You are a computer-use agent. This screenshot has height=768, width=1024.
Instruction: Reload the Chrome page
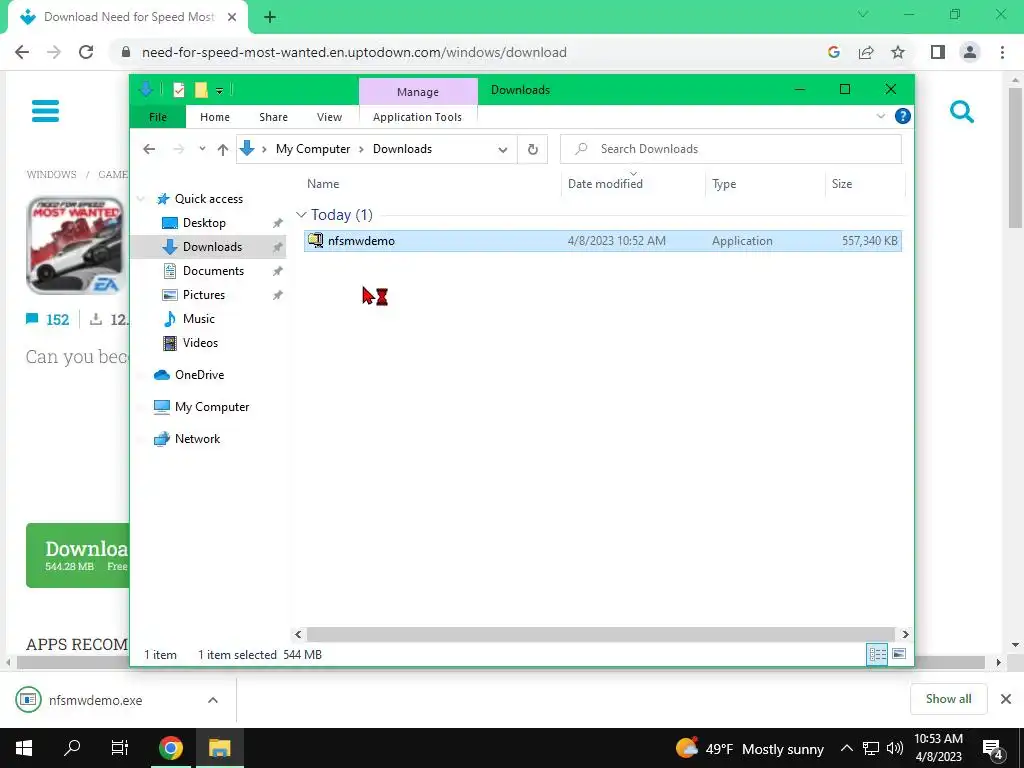pyautogui.click(x=86, y=52)
